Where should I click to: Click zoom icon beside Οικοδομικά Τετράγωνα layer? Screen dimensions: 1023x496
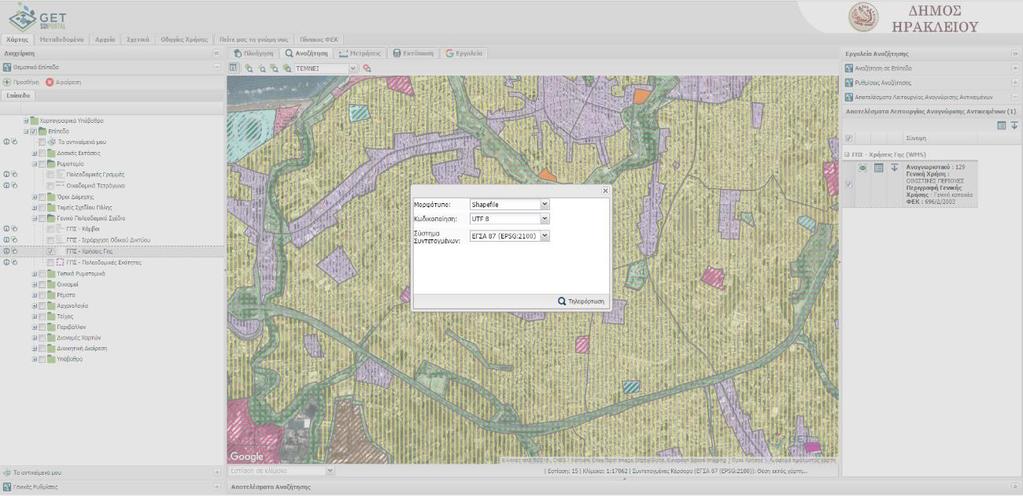[x=14, y=186]
